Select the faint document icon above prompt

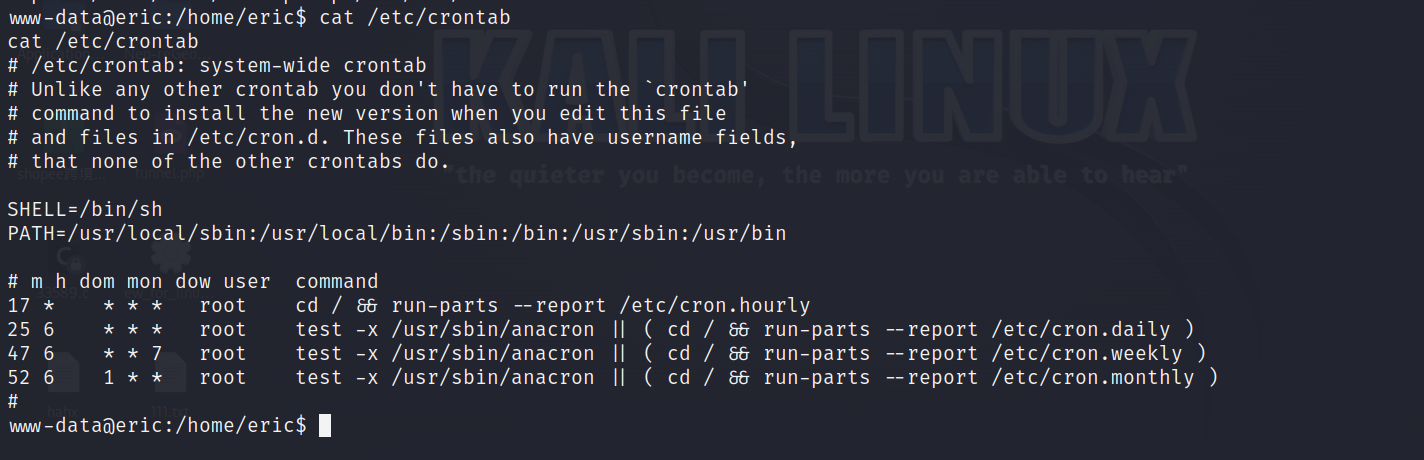pos(62,372)
